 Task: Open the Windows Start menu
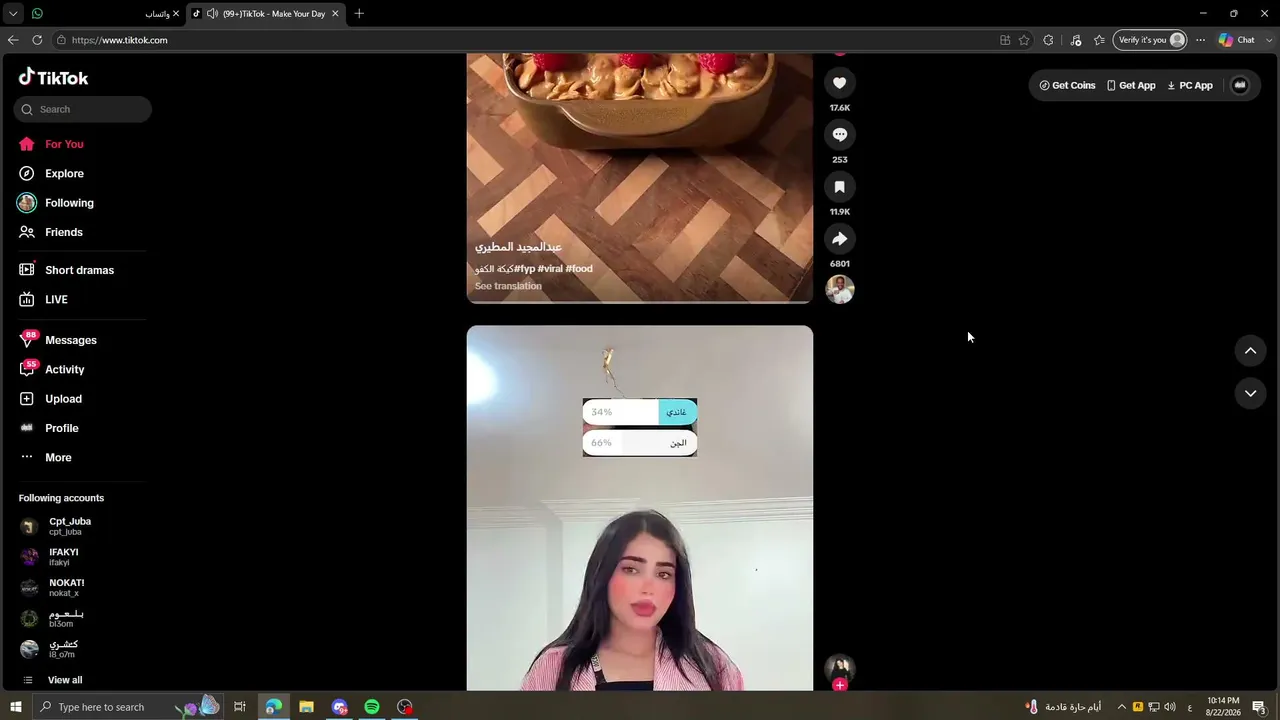tap(15, 707)
